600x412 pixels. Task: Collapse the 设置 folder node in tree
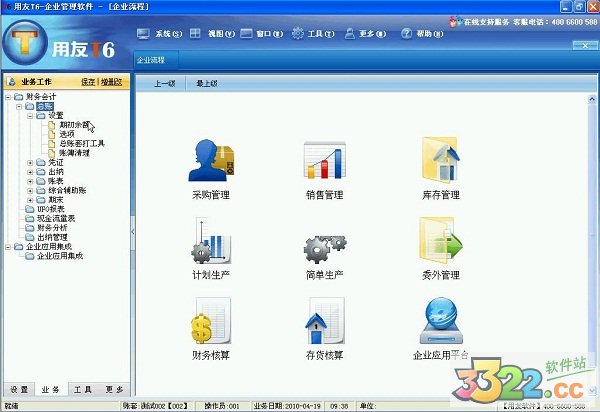(x=30, y=115)
